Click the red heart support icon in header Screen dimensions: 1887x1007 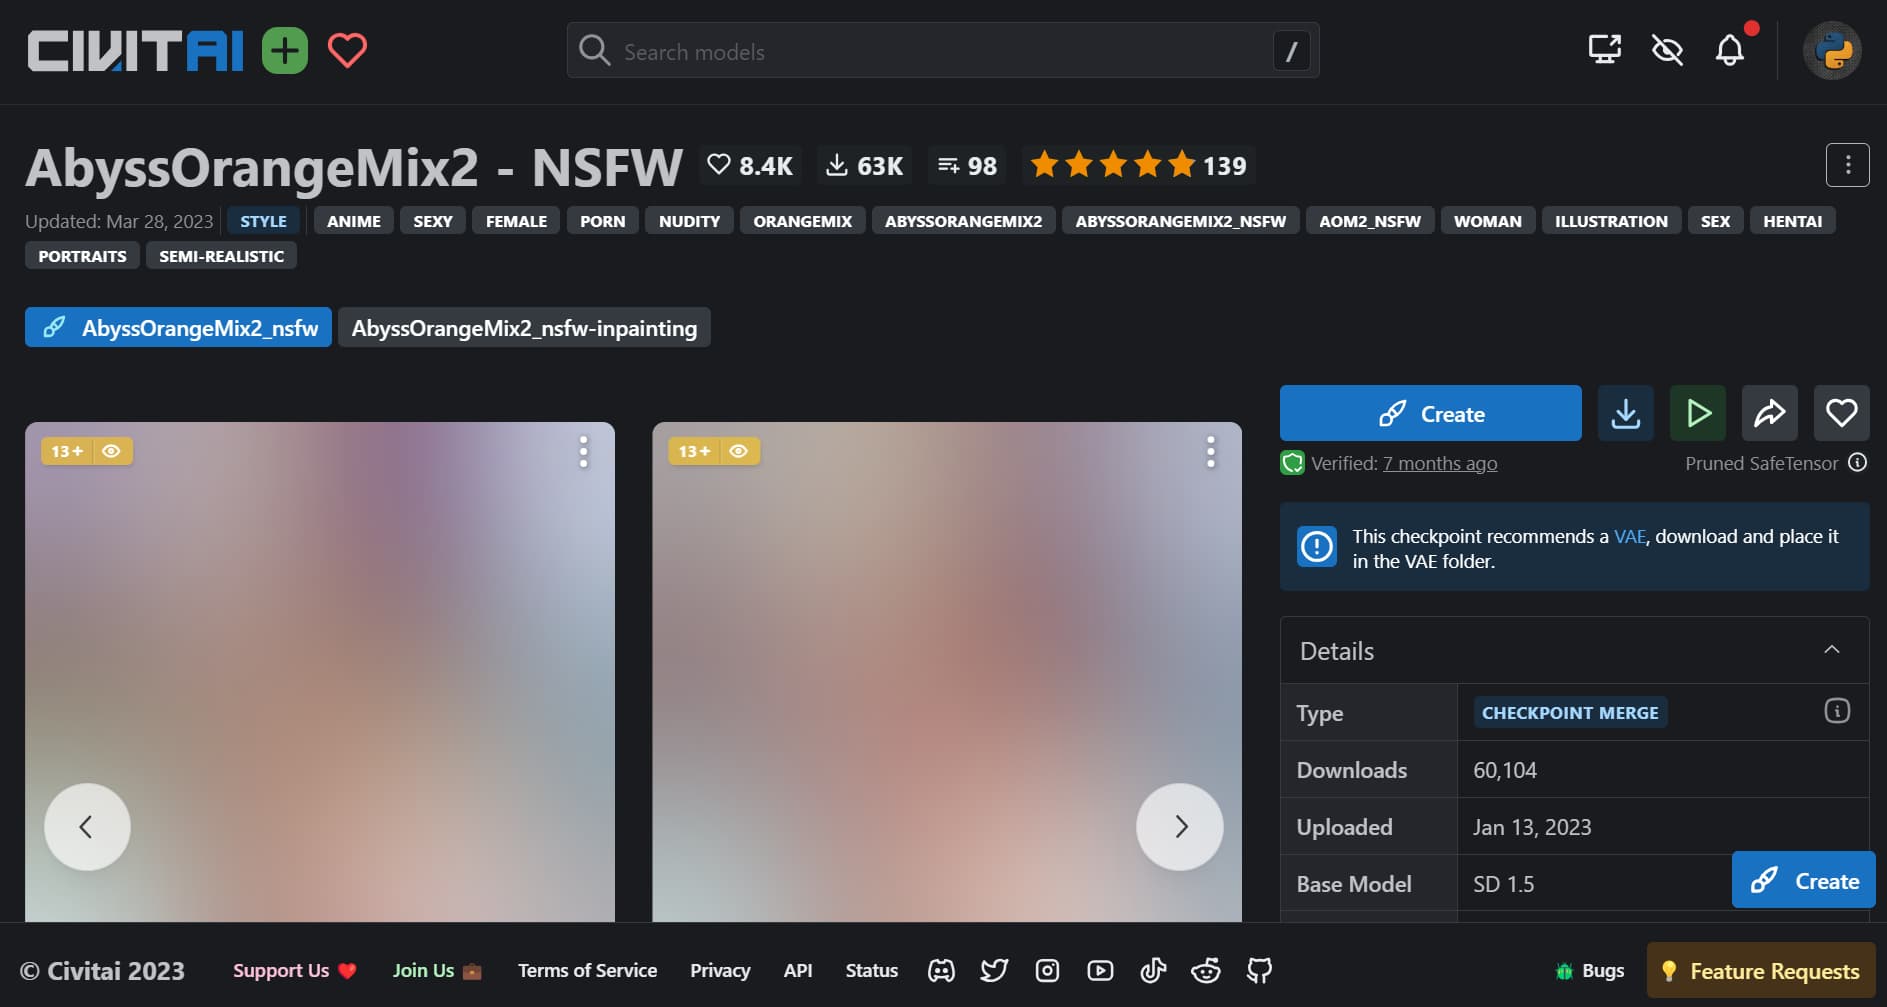pyautogui.click(x=347, y=51)
